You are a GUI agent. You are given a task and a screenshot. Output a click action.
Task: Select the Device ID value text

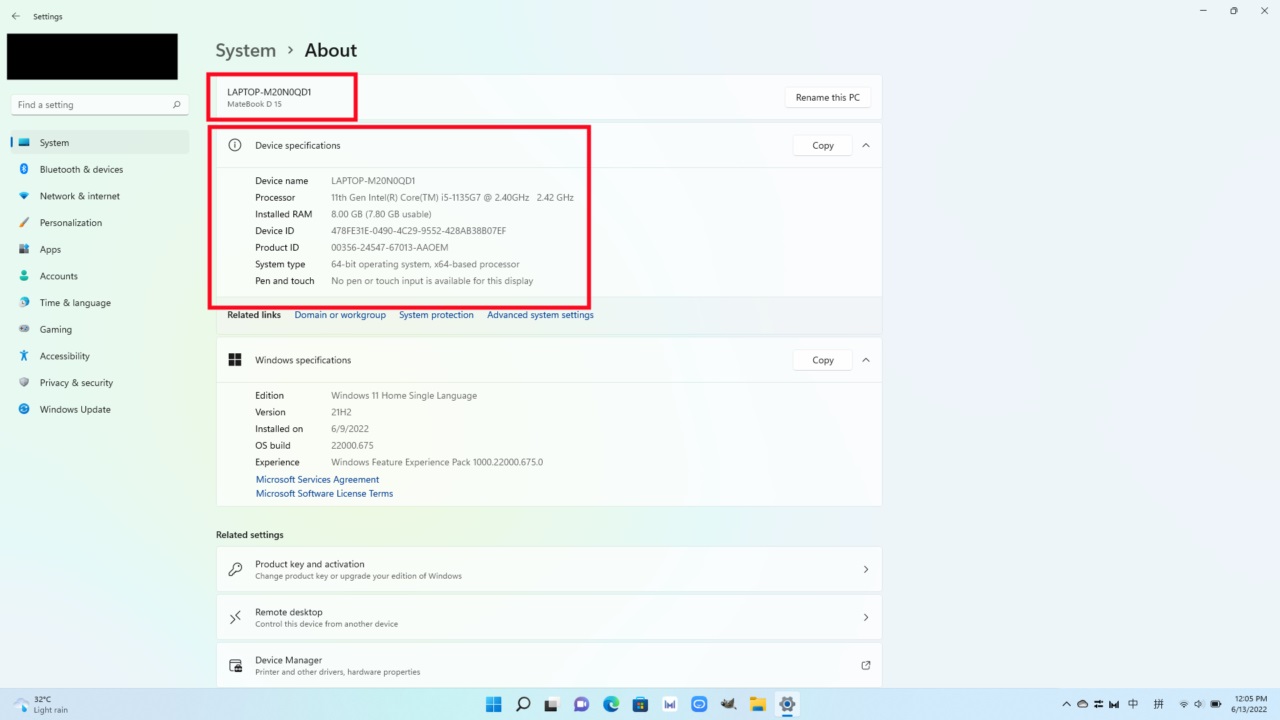point(418,231)
